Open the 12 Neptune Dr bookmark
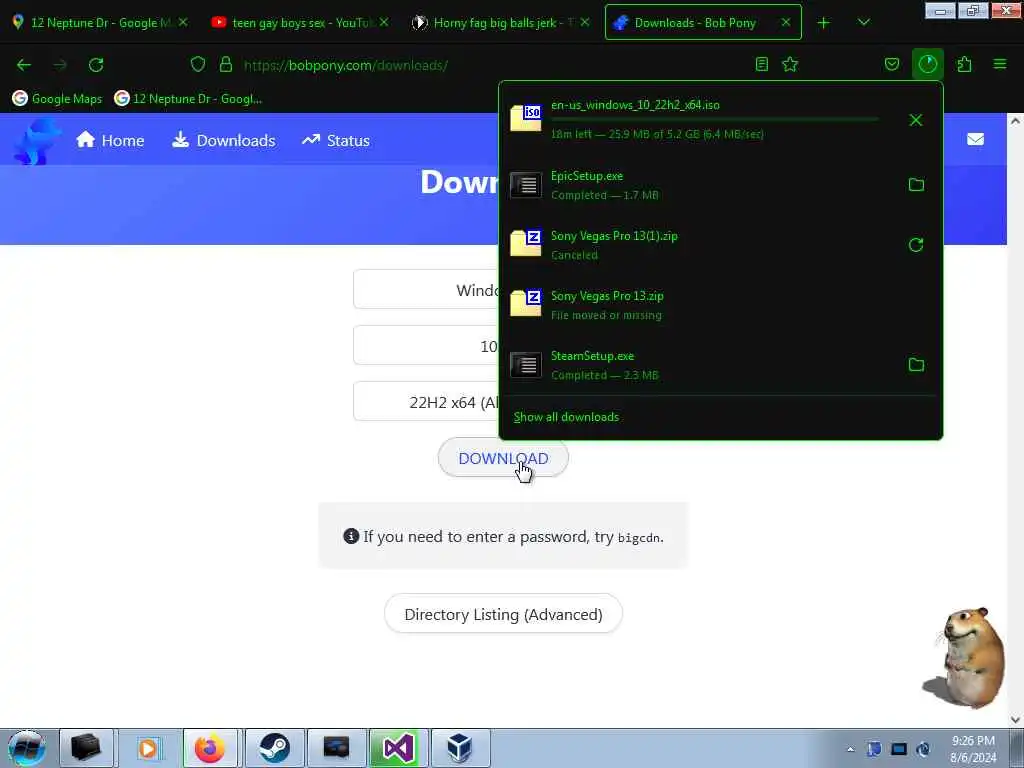 tap(189, 99)
